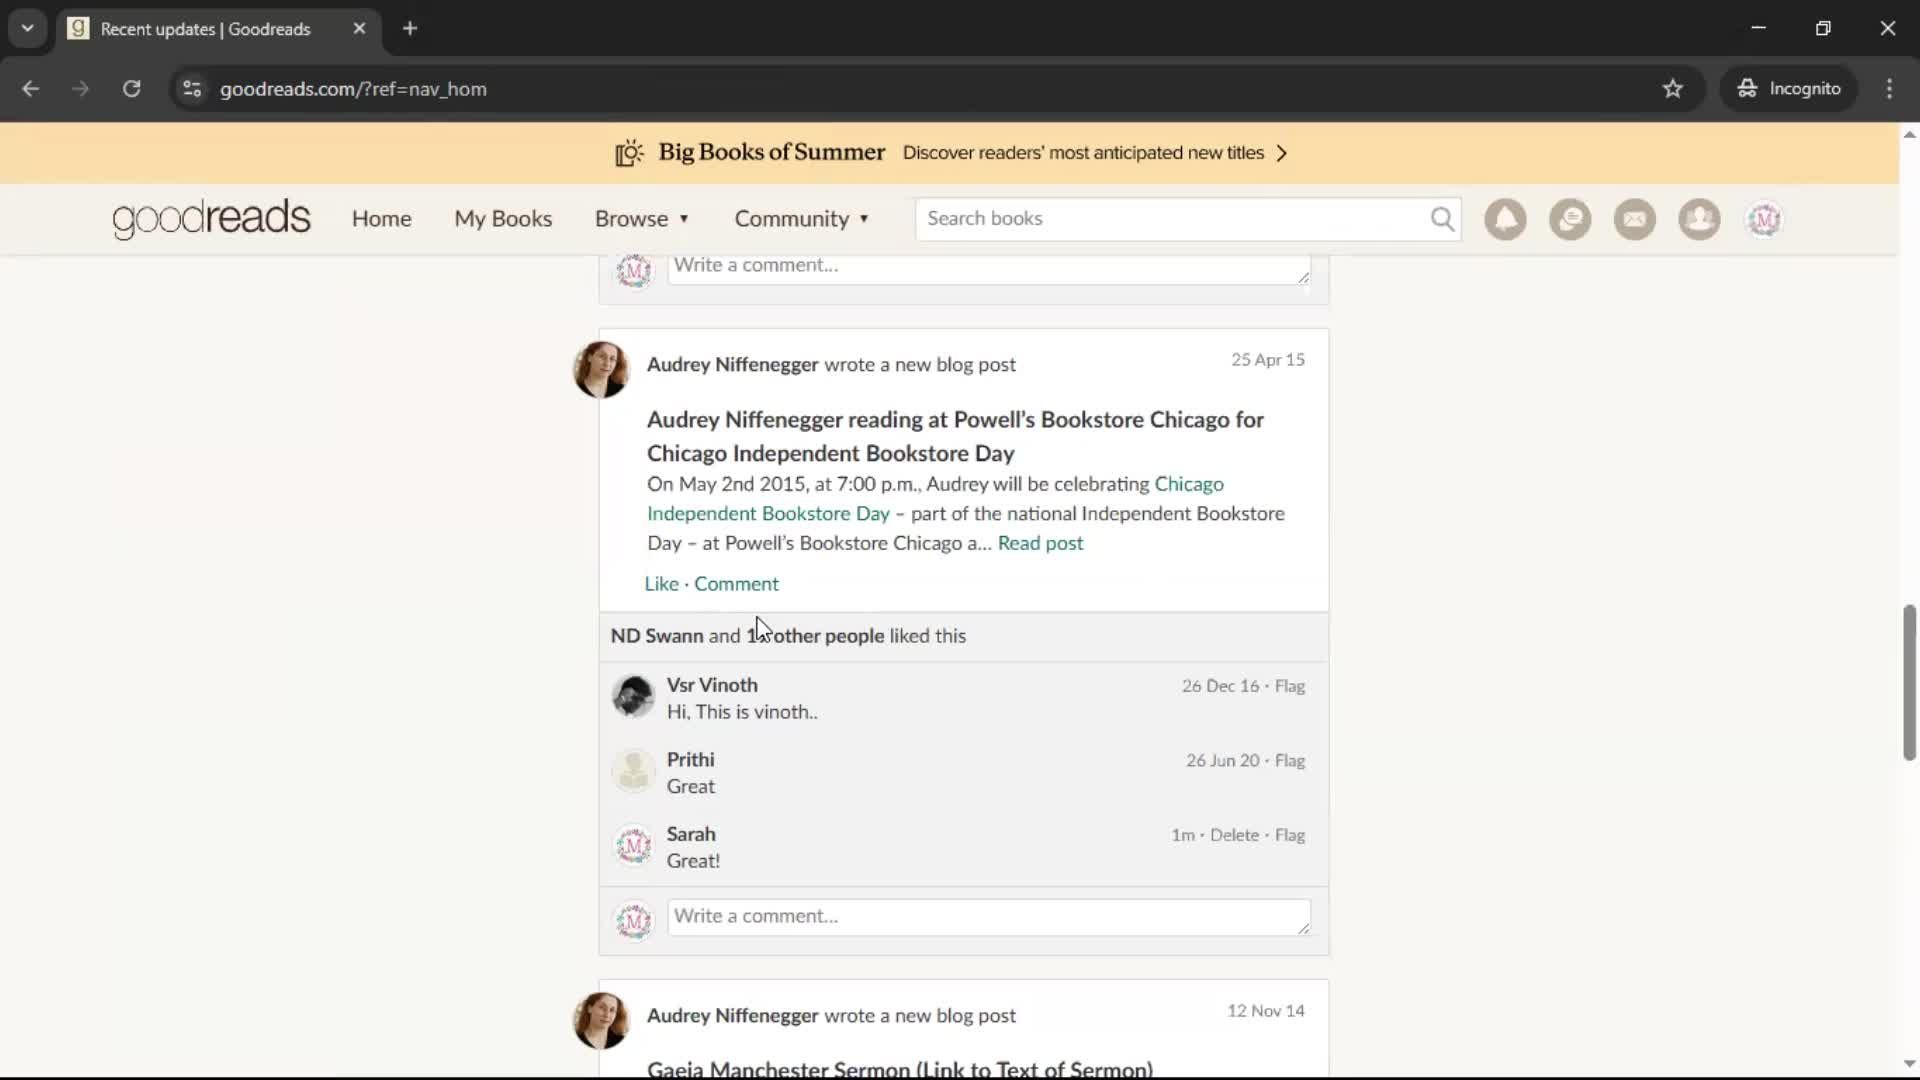
Task: Click Vsr Vinoth's avatar
Action: click(x=633, y=697)
